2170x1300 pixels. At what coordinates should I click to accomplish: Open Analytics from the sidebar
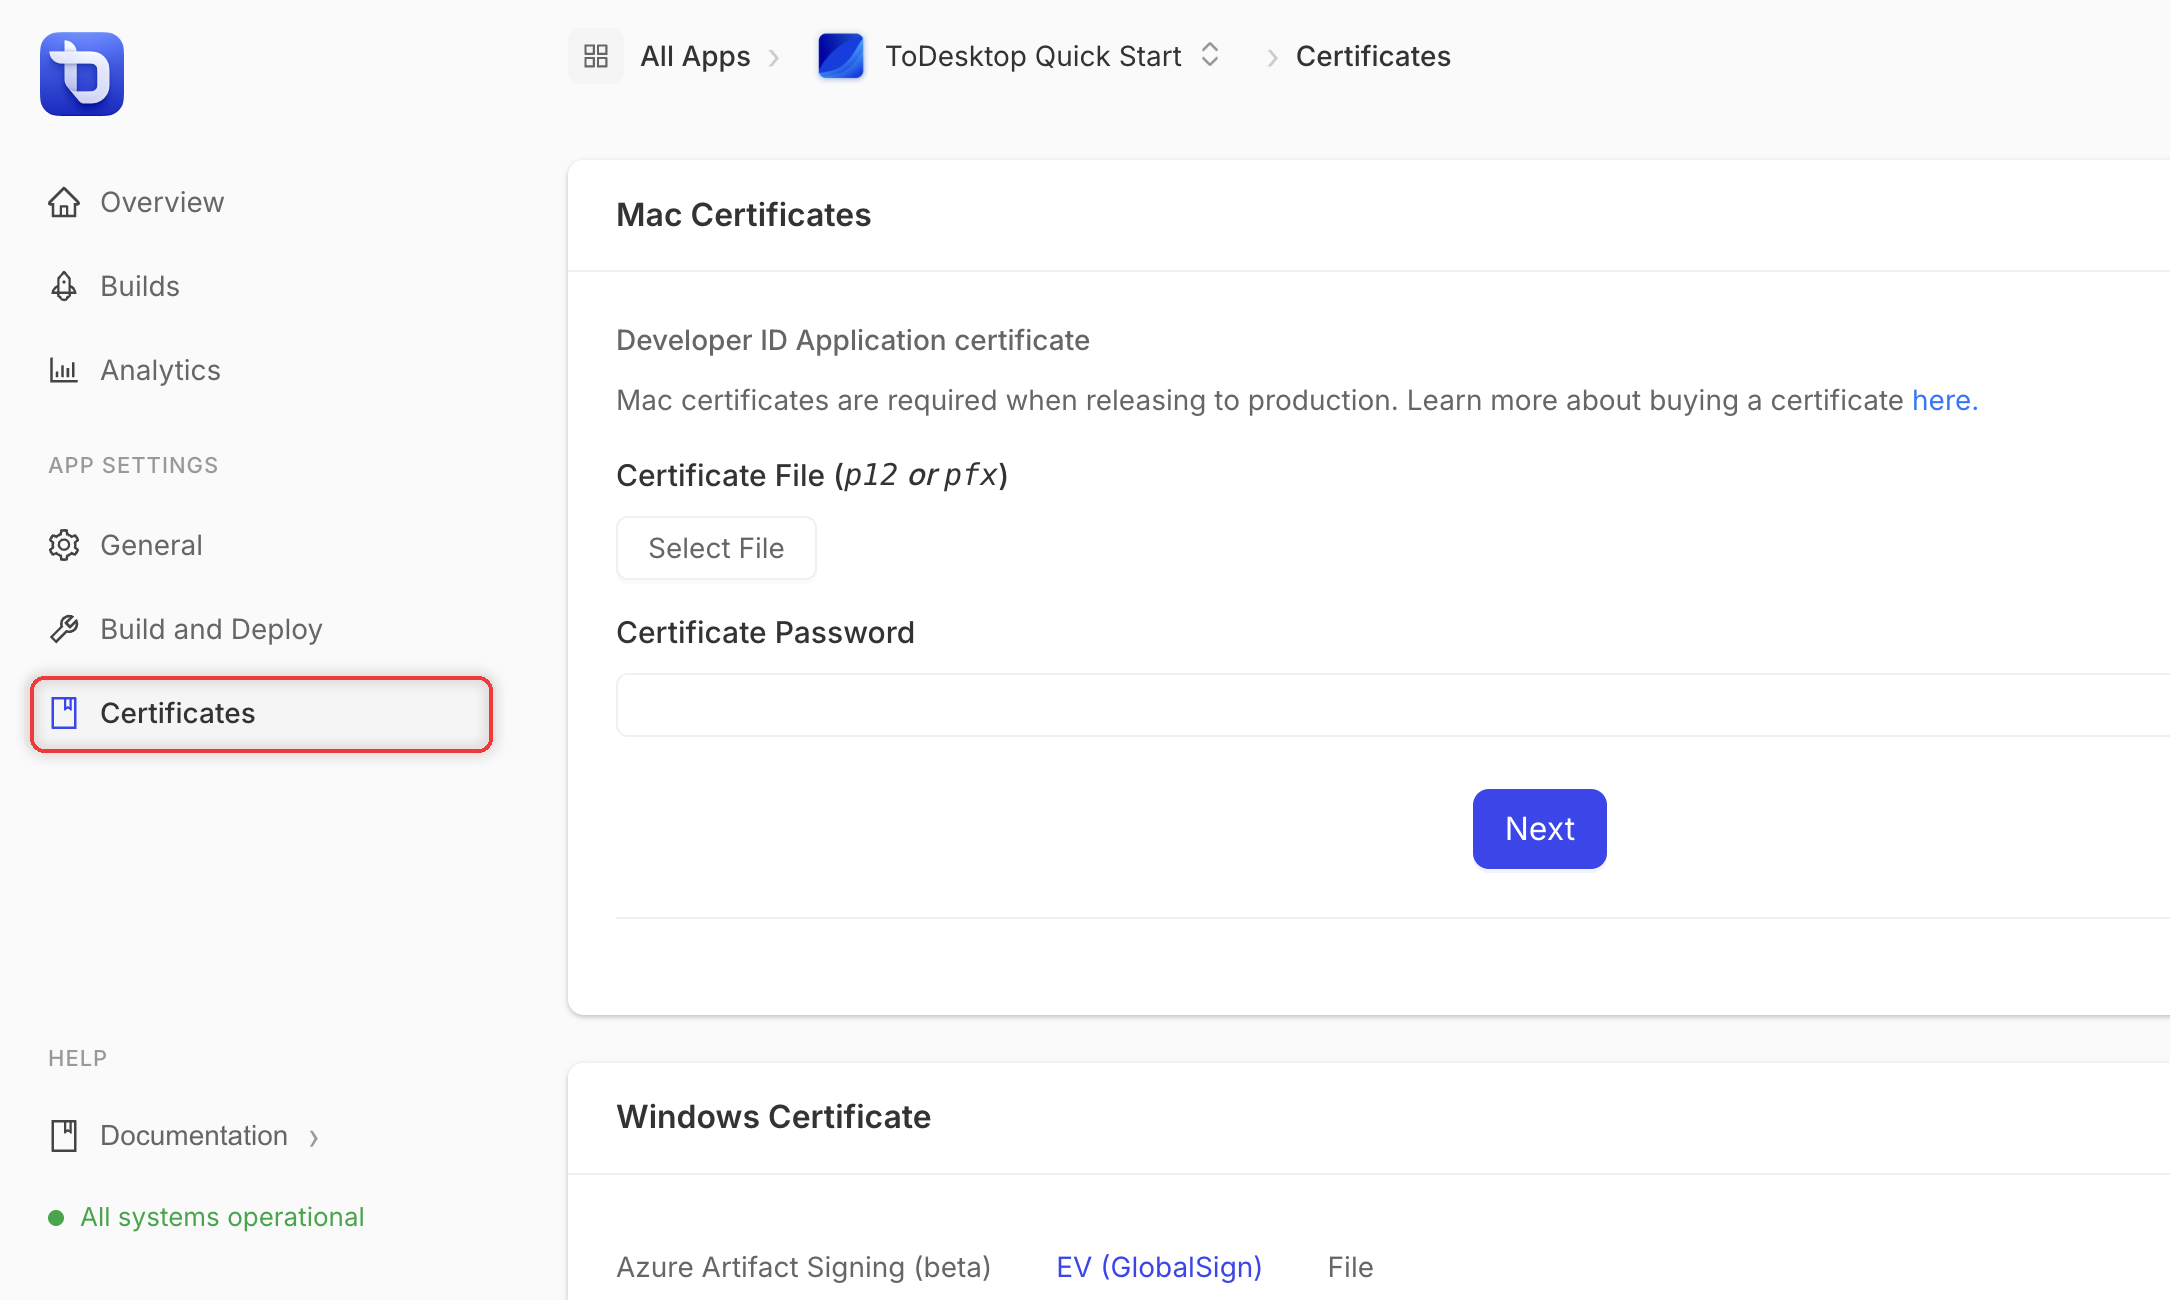tap(160, 370)
